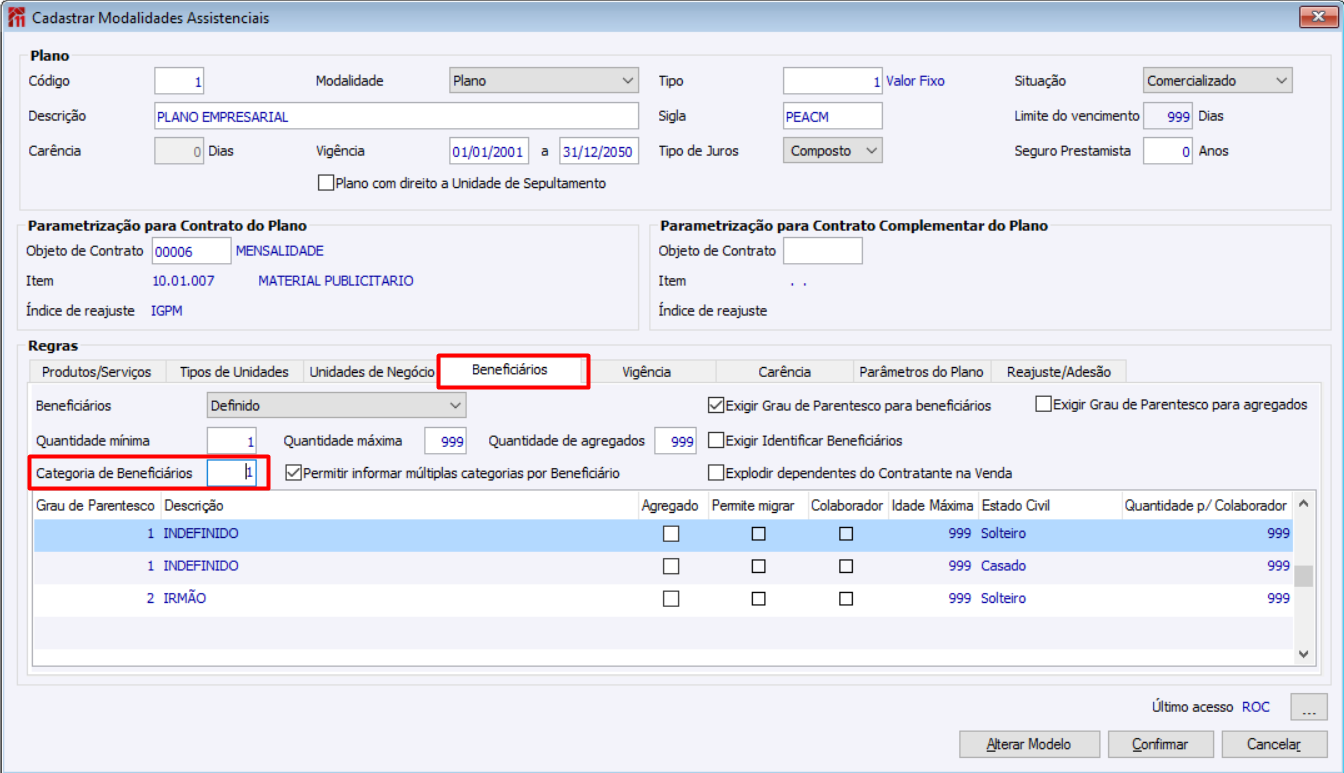Click the Confirmar button
Screen dimensions: 1344x773
(x=1160, y=744)
